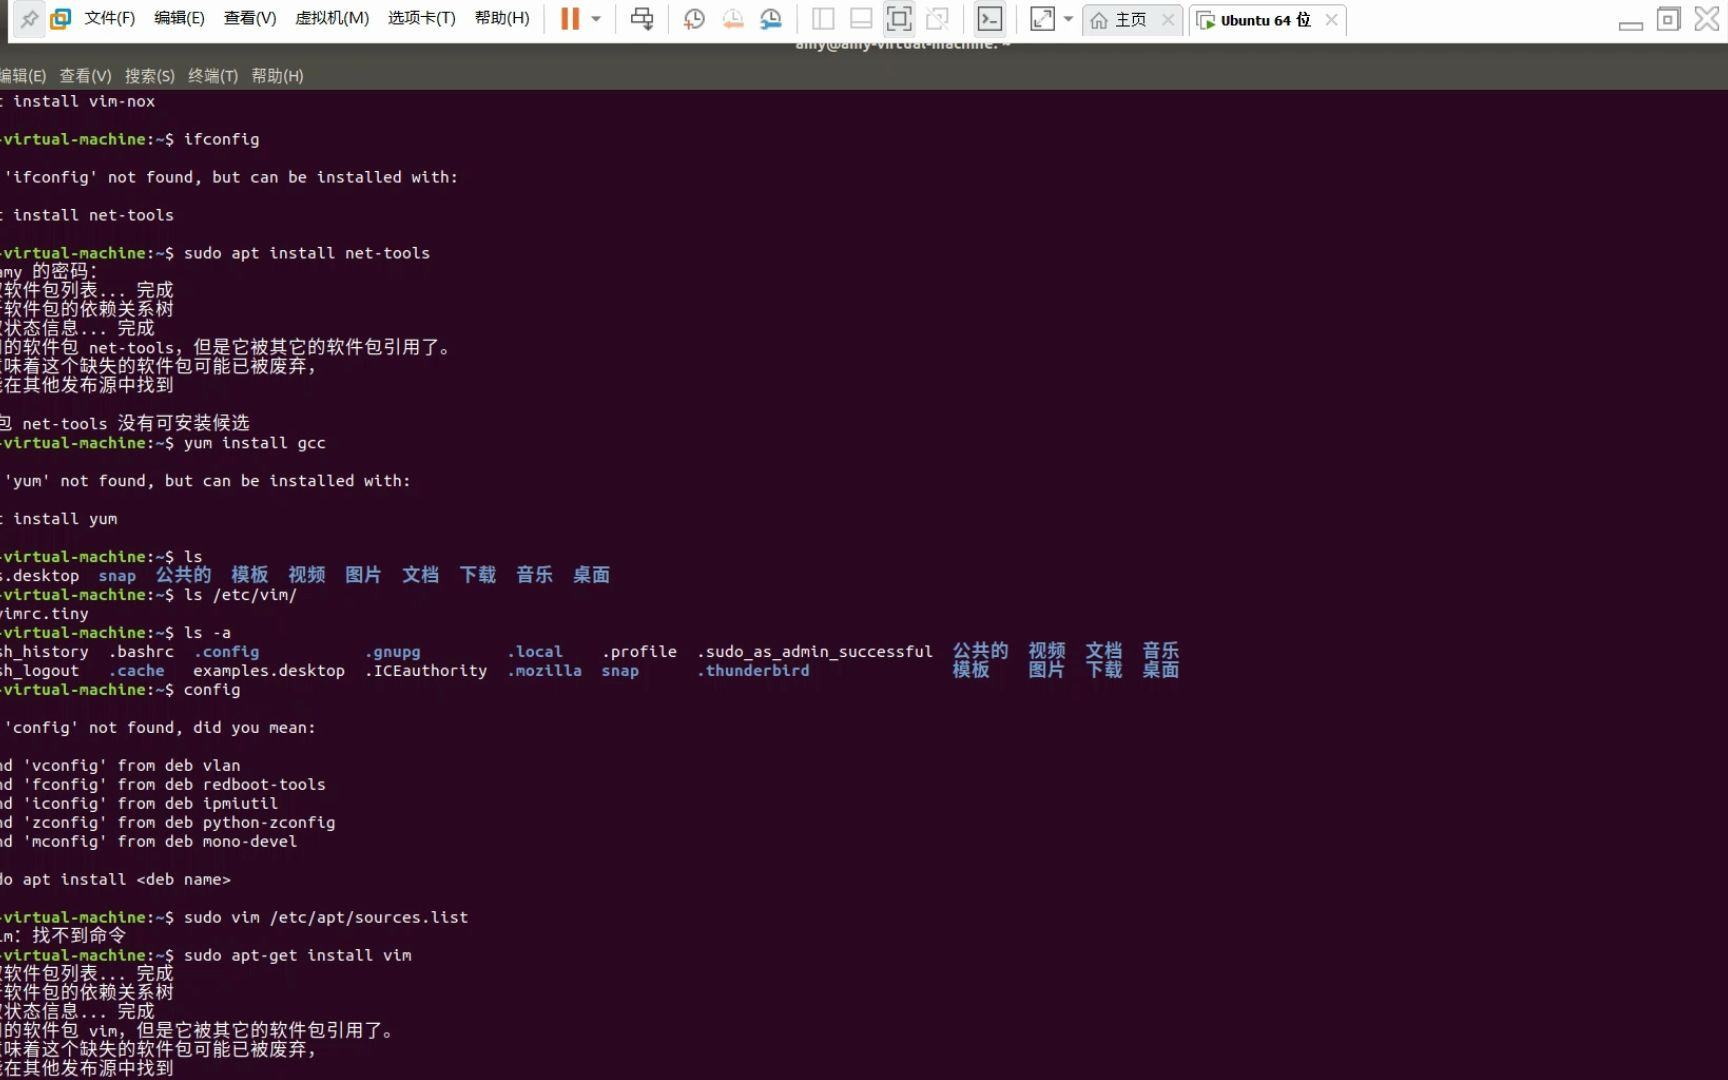Click 'ls /etc/vim/' command text

[x=240, y=595]
